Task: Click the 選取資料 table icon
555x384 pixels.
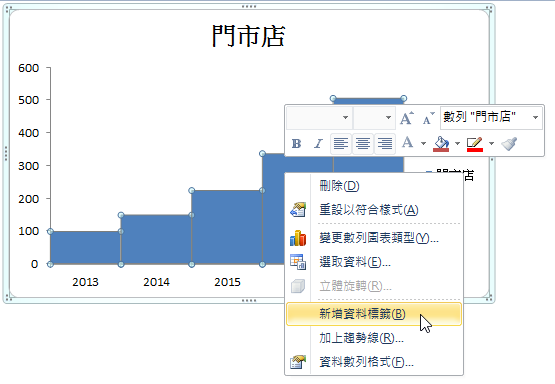Action: [x=298, y=262]
